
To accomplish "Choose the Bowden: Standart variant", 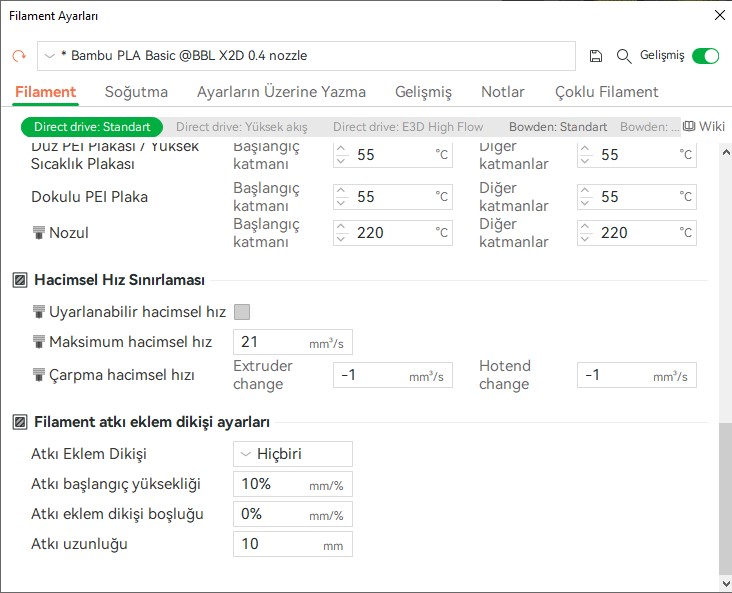I will pos(558,127).
